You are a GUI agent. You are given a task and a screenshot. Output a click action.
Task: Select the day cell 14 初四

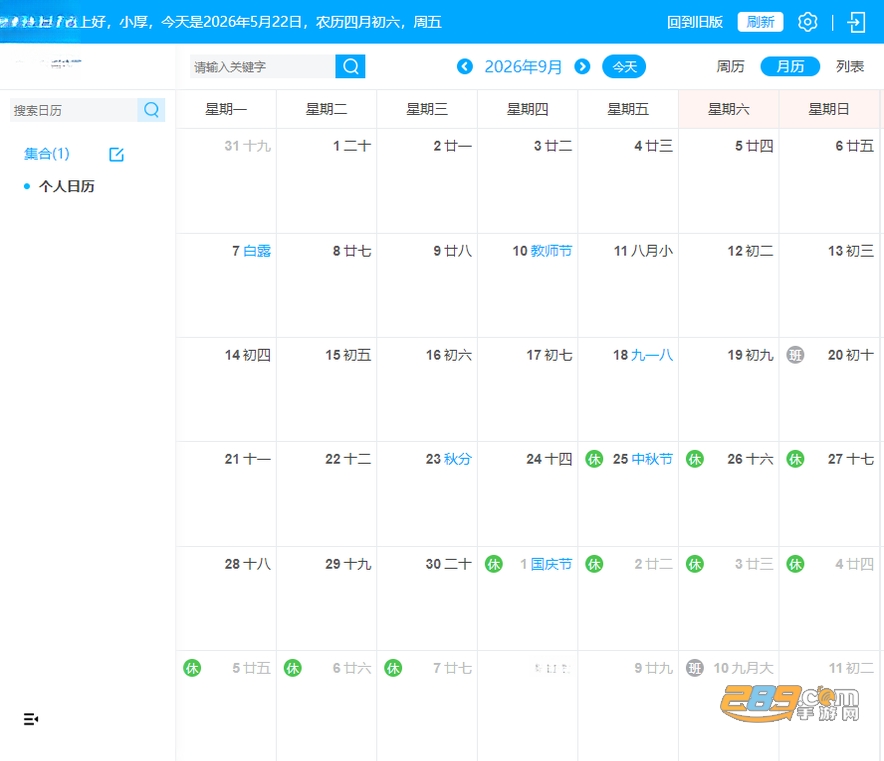click(226, 390)
